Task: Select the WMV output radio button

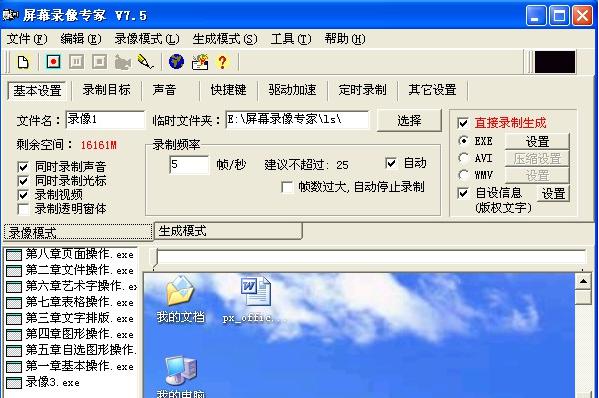Action: [463, 175]
